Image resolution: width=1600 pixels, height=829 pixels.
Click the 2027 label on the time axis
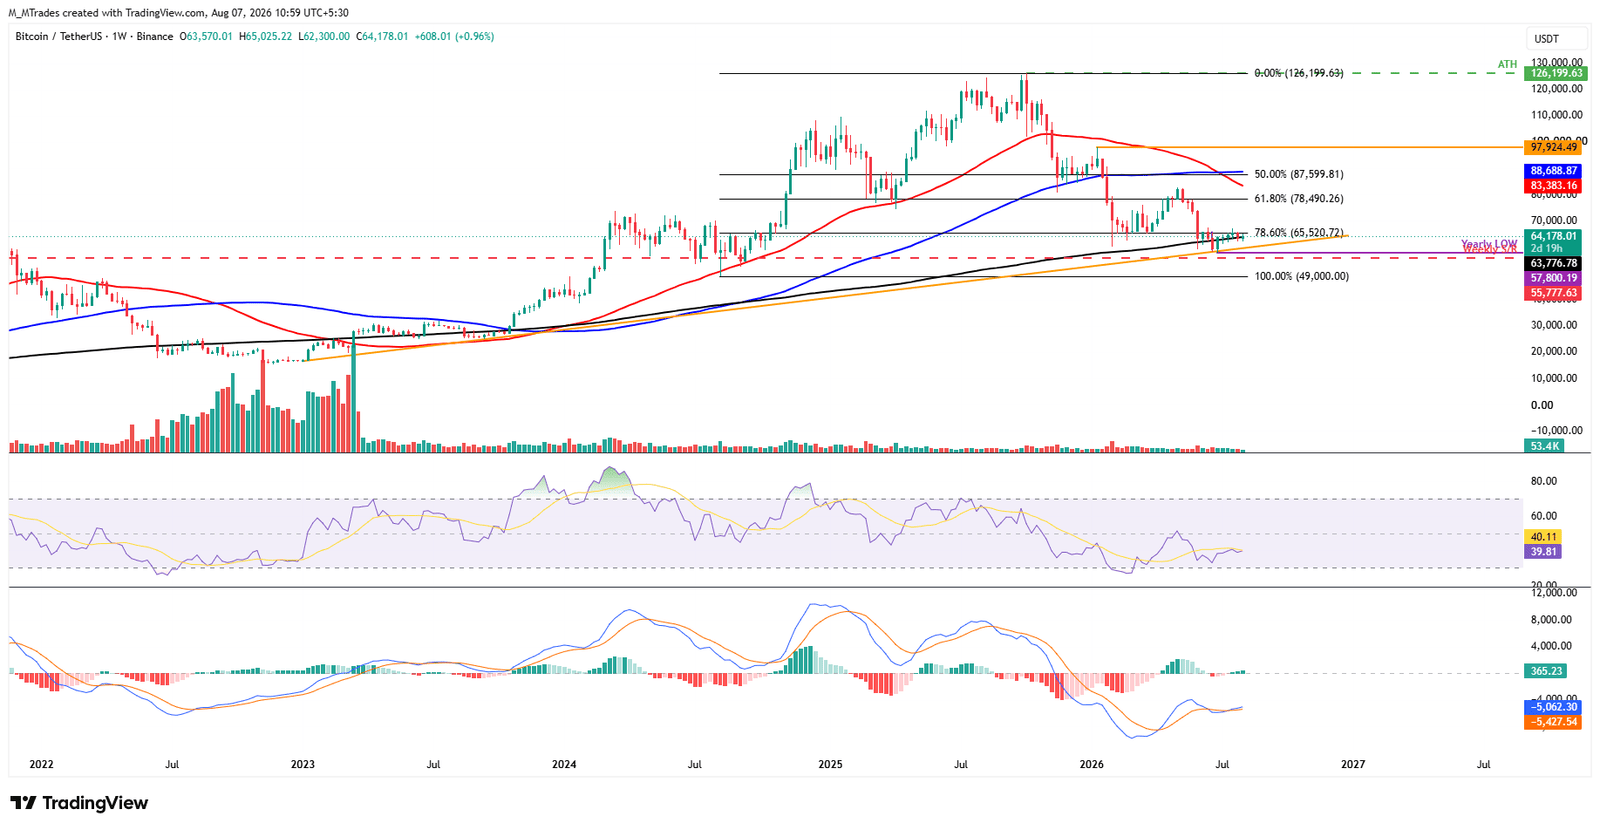(x=1353, y=765)
